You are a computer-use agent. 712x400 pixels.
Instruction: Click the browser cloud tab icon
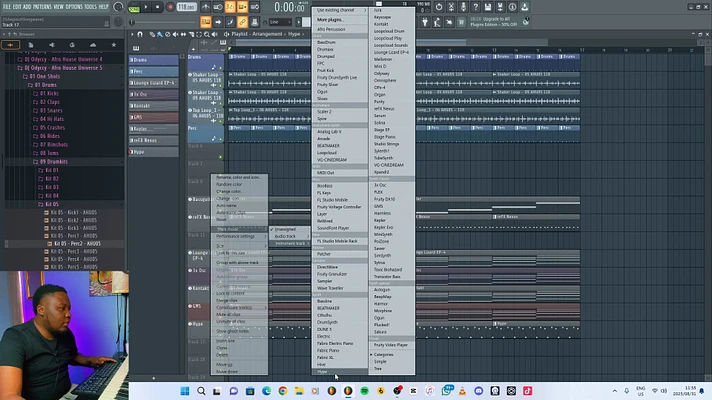93,45
